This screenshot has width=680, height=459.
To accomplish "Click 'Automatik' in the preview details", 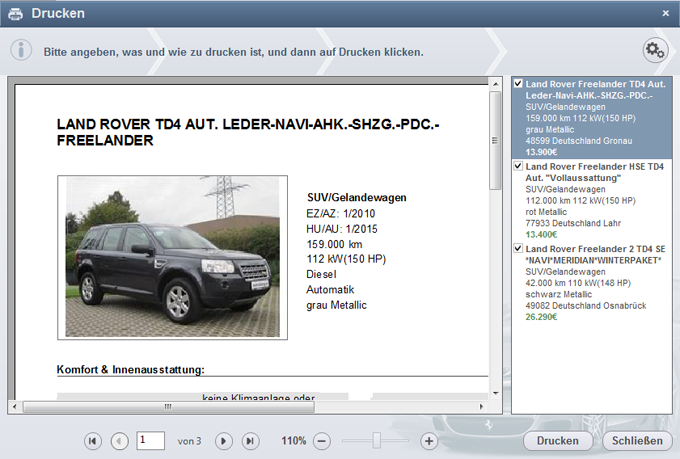I will coord(330,289).
